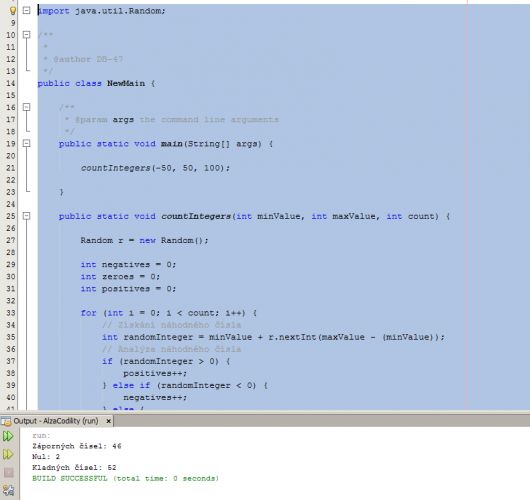This screenshot has height=500, width=530.
Task: Select the Output - AlzaCodility (run) tab
Action: point(56,421)
